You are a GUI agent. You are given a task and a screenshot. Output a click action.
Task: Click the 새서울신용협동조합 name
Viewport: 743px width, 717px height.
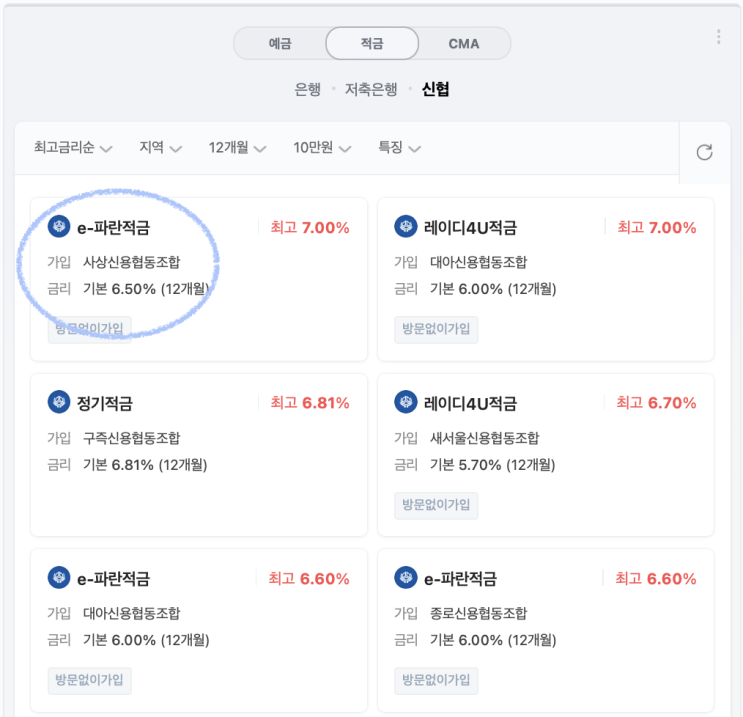pos(485,438)
